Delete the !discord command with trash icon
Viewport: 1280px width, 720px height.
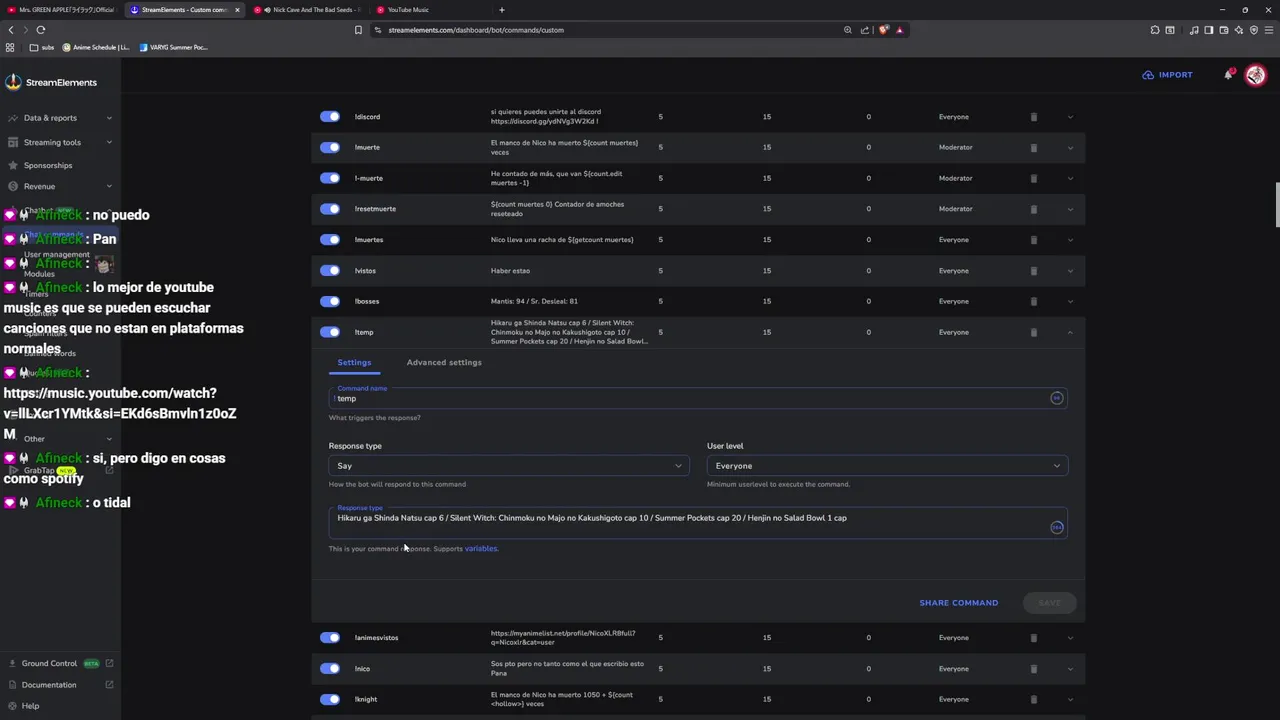1034,117
